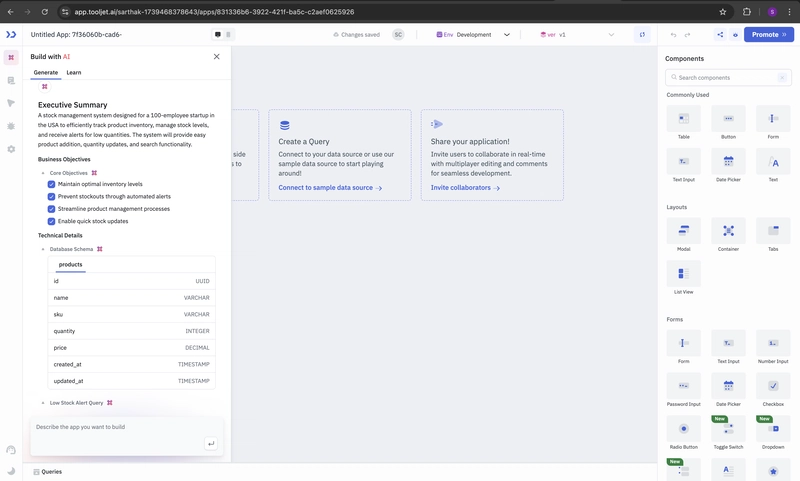
Task: Switch to the Generate tab
Action: 46,72
